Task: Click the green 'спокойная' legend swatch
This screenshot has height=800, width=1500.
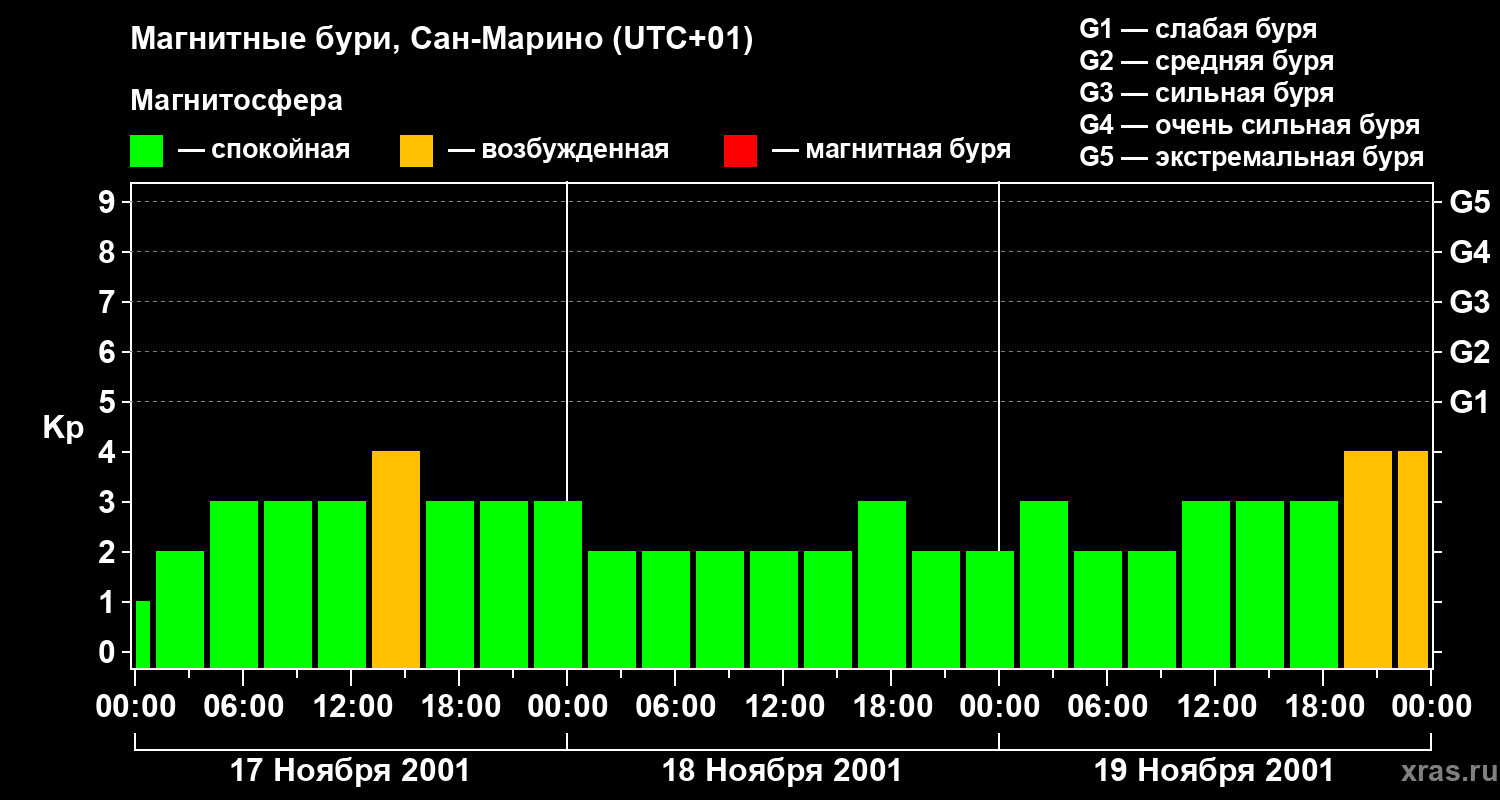Action: pyautogui.click(x=147, y=151)
